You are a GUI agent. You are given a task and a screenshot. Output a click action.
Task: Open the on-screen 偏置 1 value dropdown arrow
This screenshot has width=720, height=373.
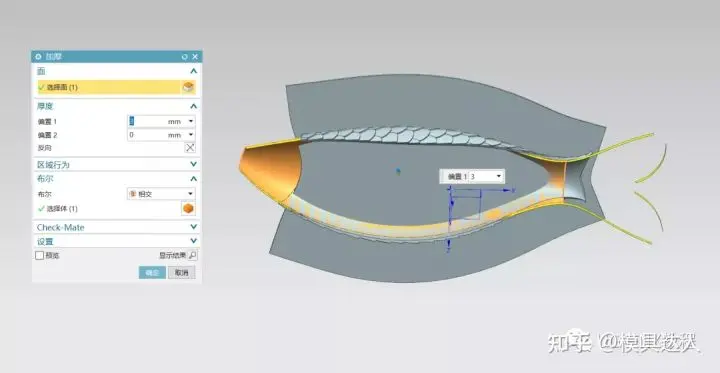tap(499, 176)
